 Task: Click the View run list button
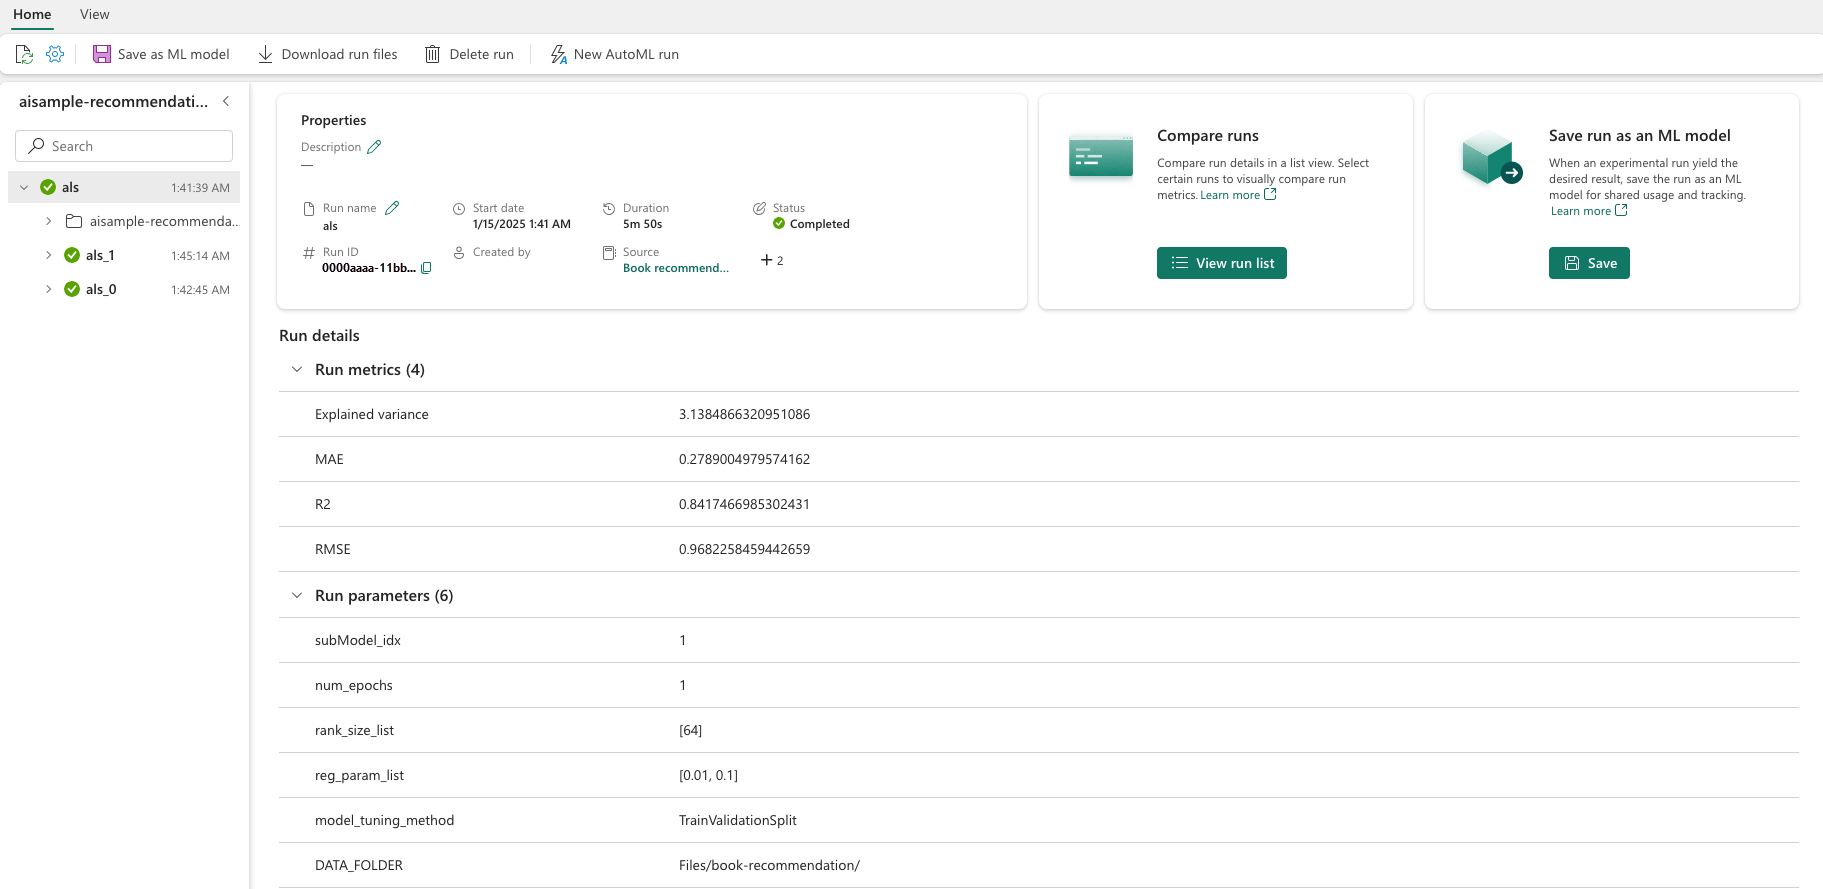[x=1221, y=263]
